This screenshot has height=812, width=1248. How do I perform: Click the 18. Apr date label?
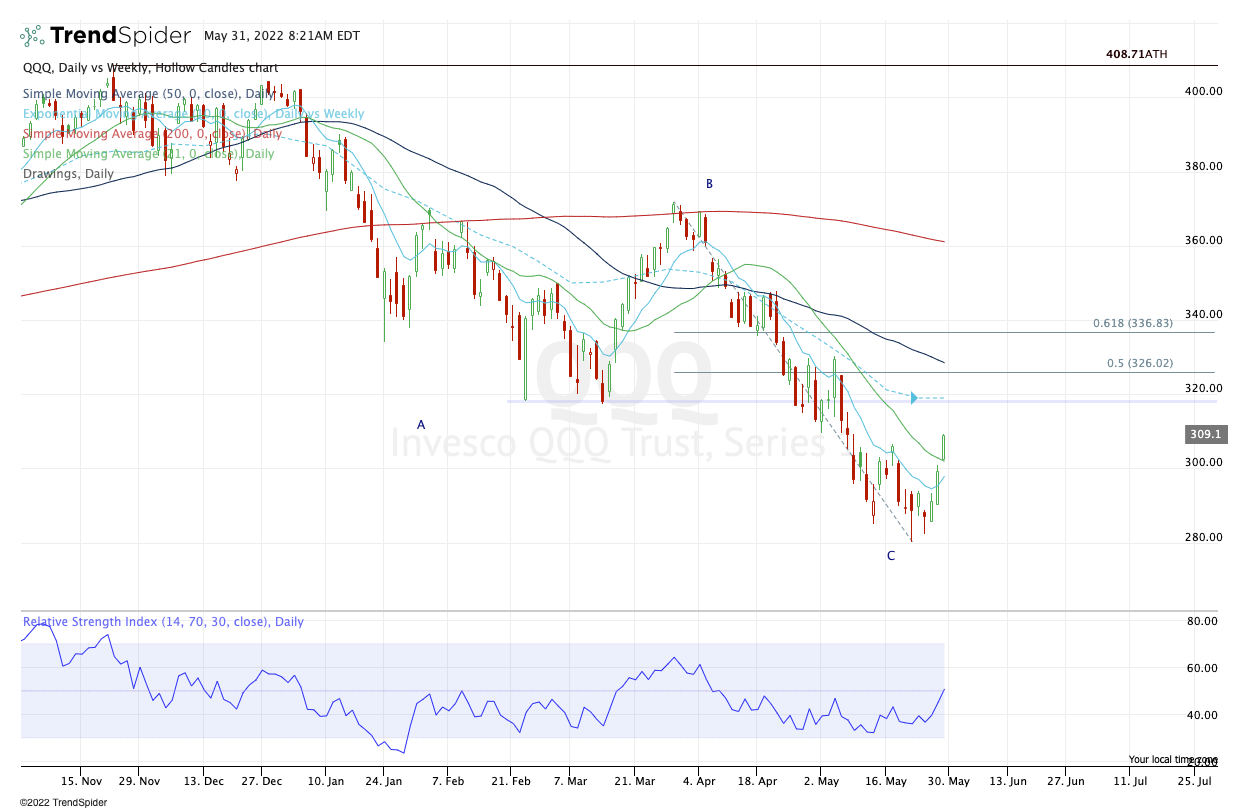756,780
